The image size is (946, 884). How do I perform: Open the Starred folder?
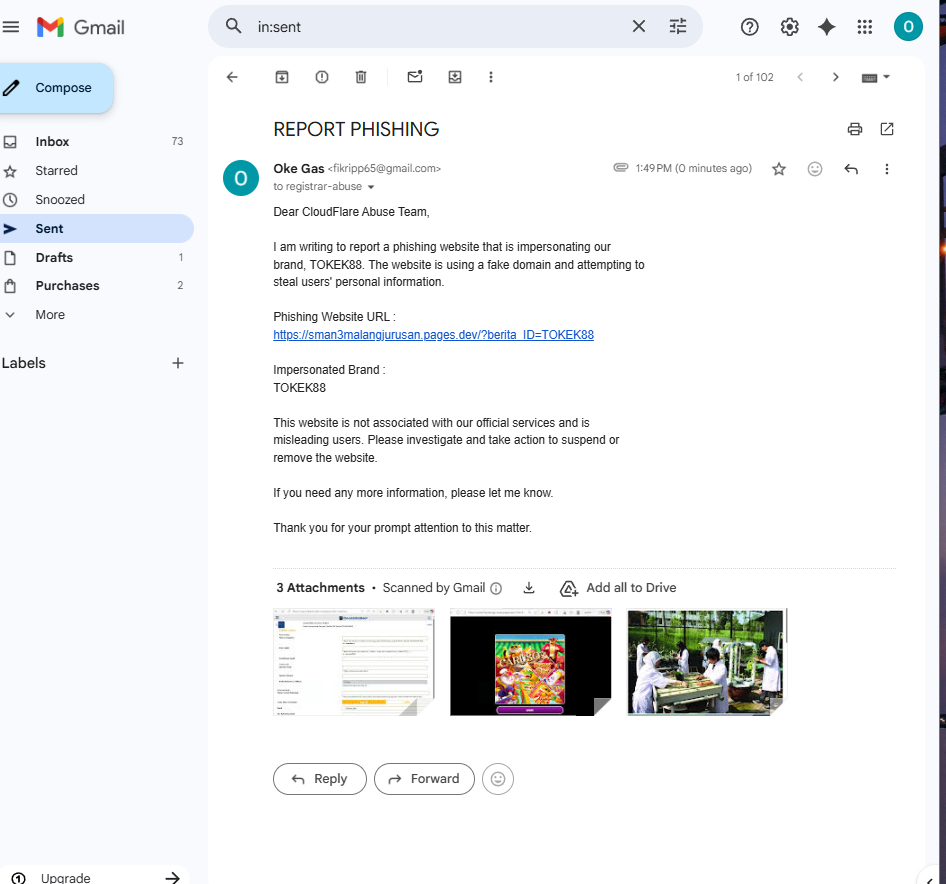pyautogui.click(x=97, y=171)
